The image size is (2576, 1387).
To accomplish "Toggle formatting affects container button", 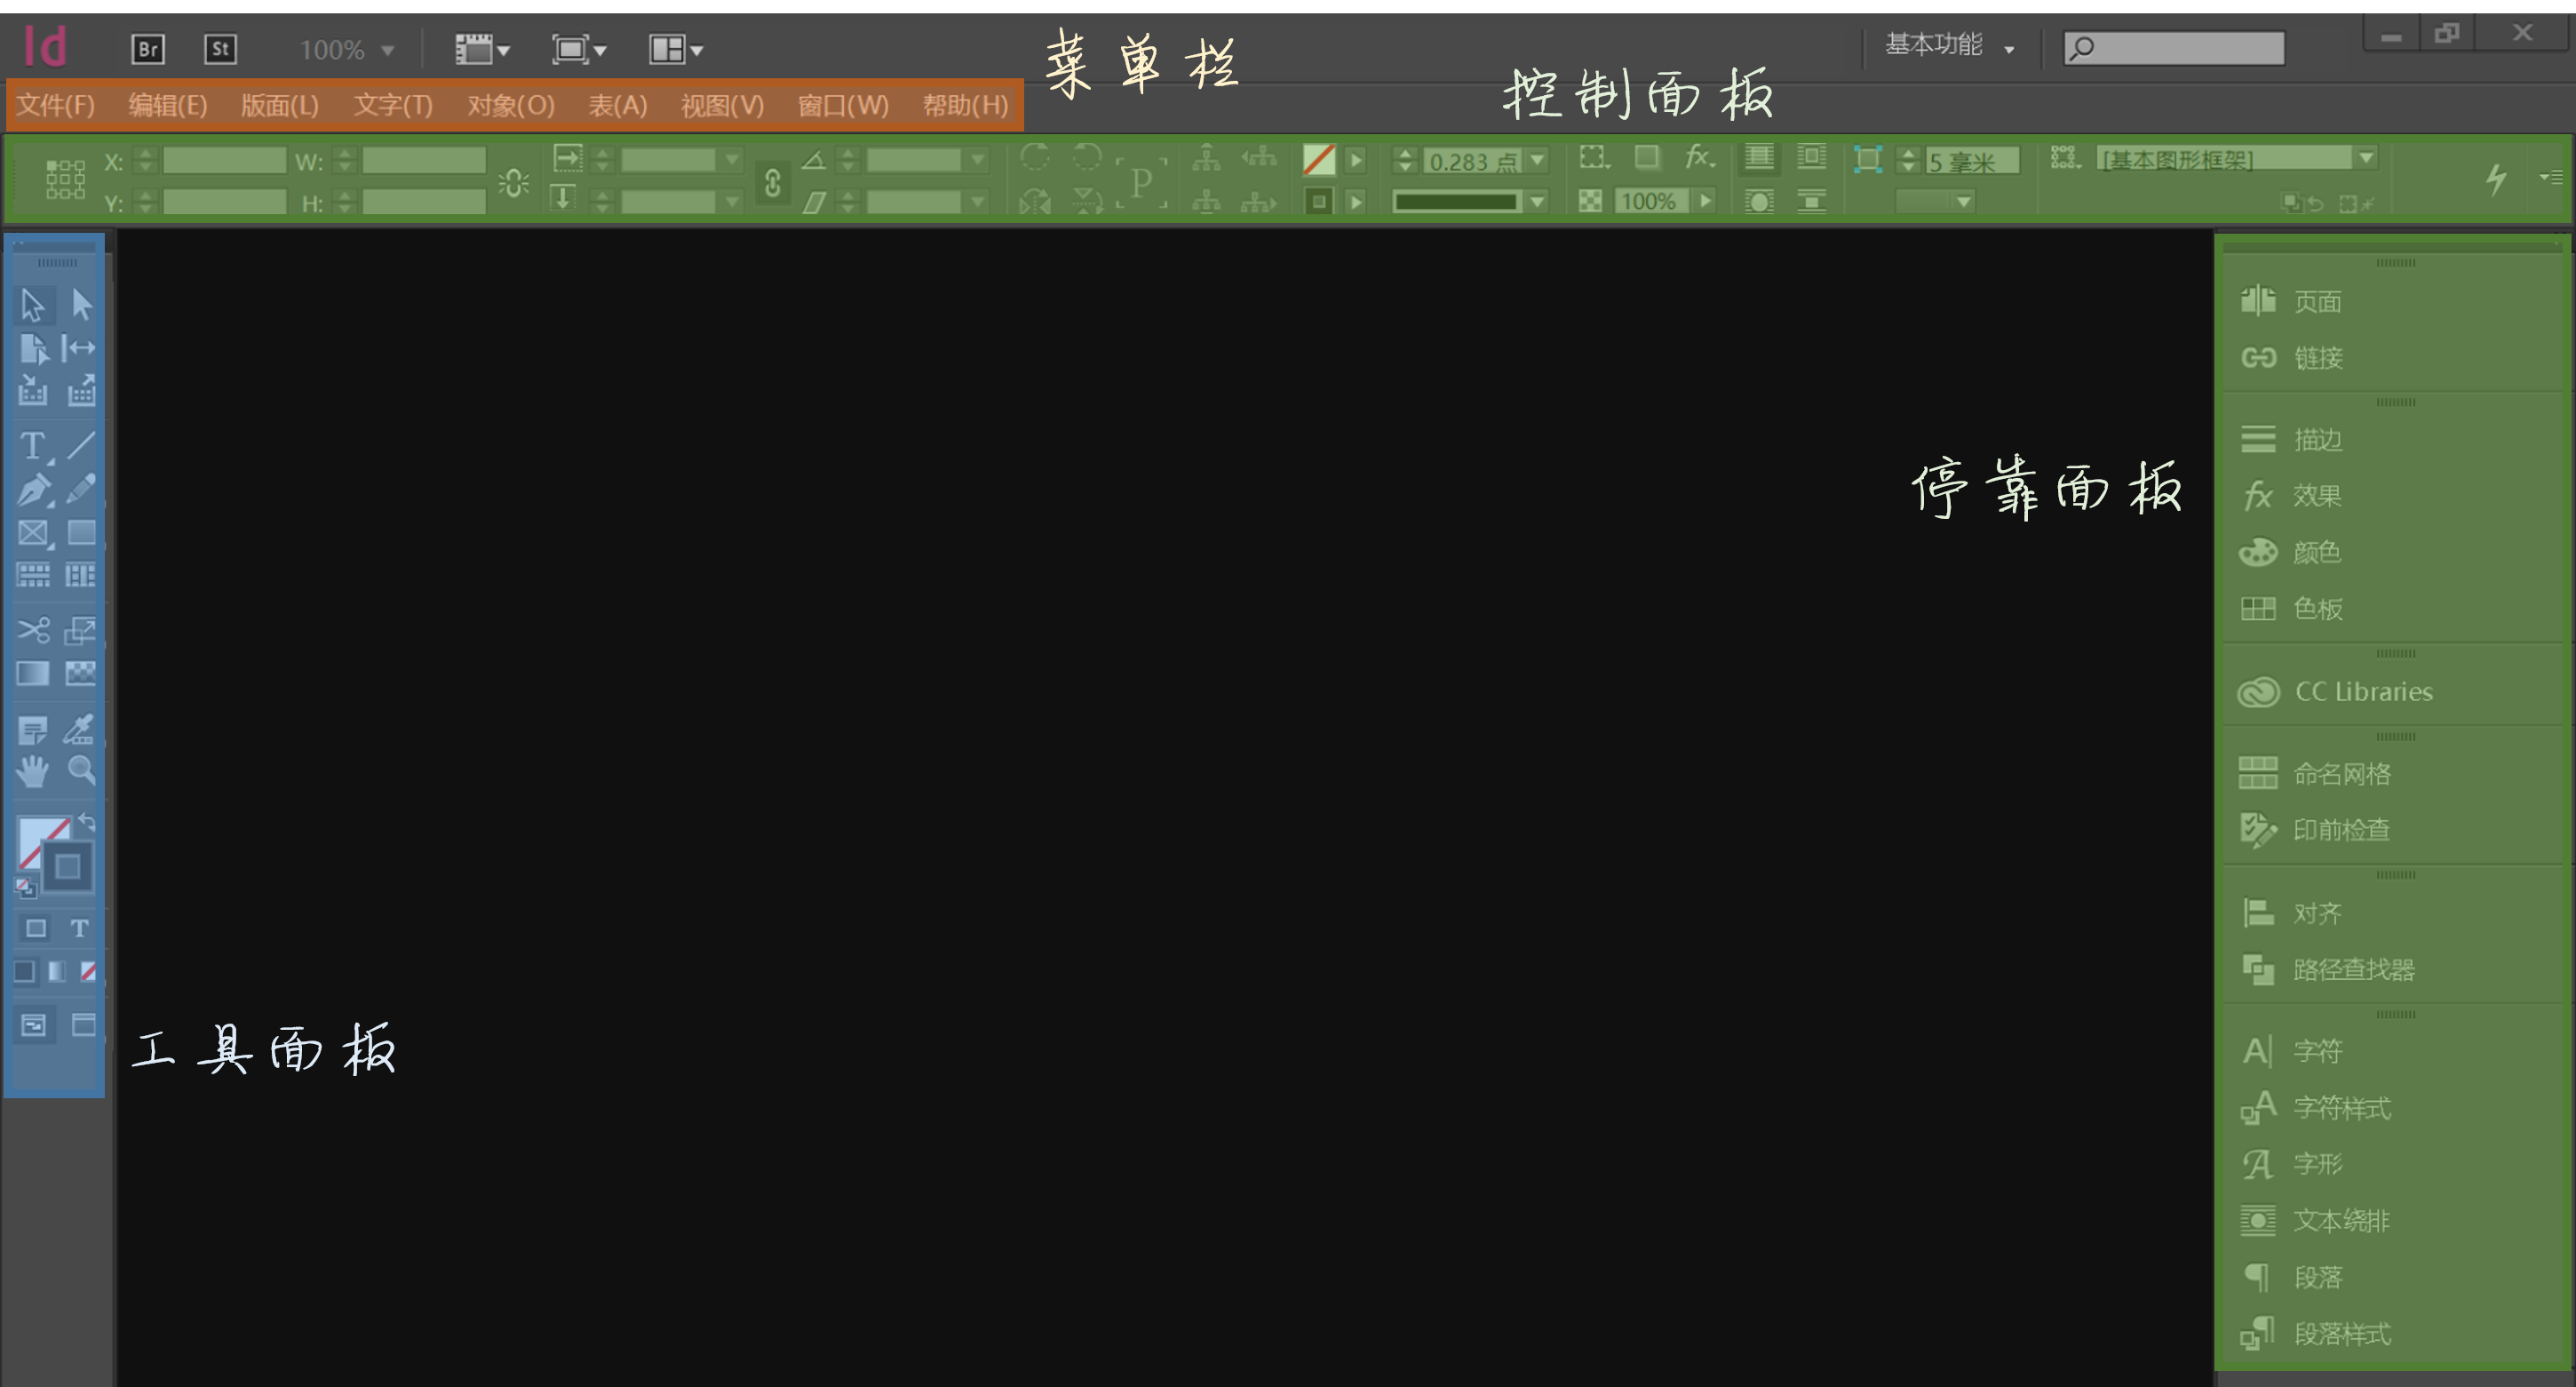I will point(35,928).
